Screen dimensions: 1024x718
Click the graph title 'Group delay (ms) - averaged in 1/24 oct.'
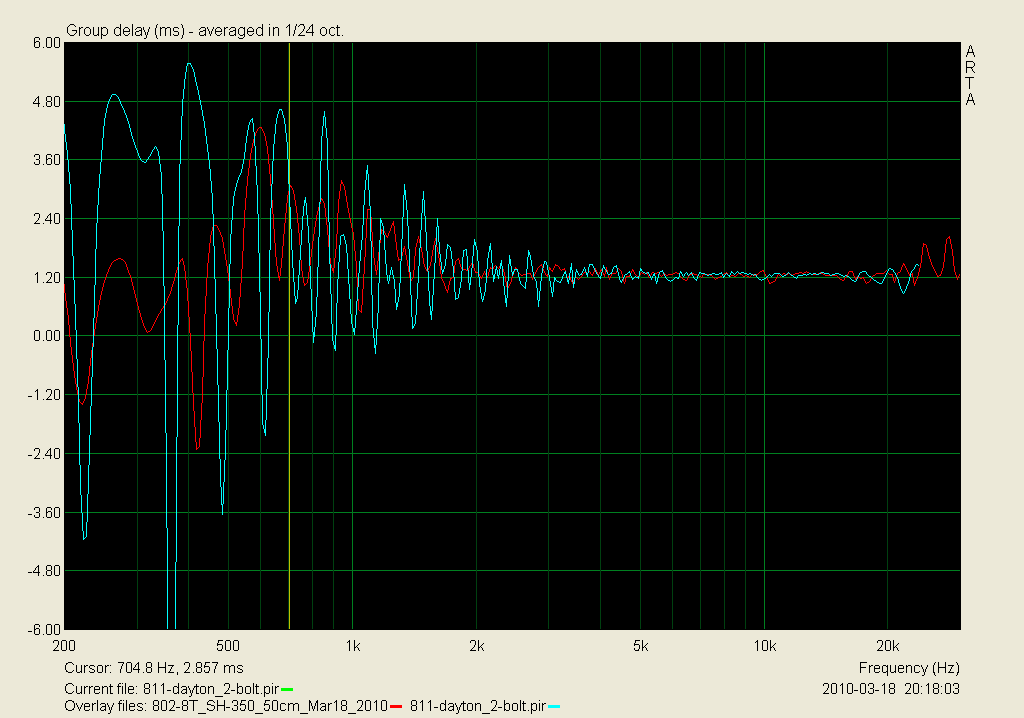coord(205,31)
